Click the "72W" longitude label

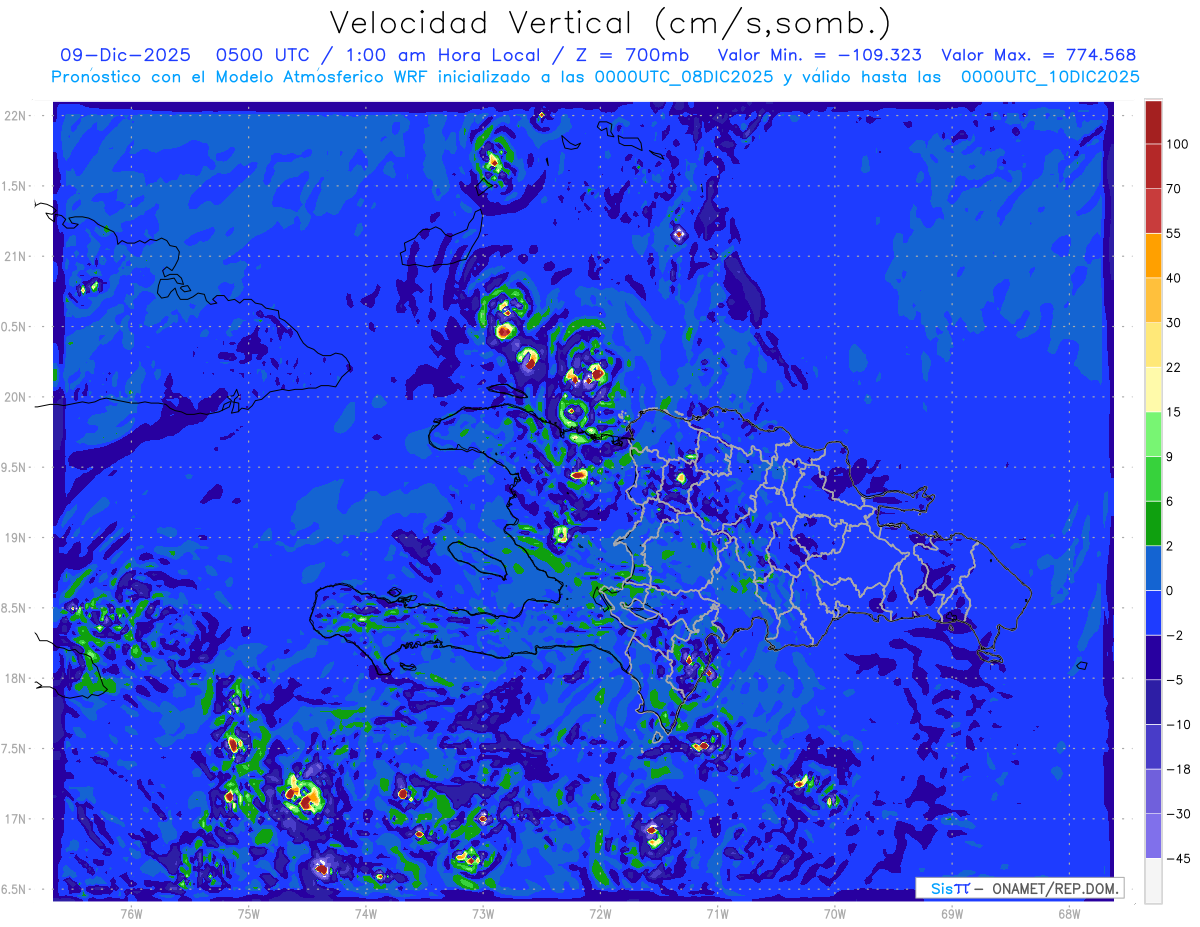tap(600, 912)
